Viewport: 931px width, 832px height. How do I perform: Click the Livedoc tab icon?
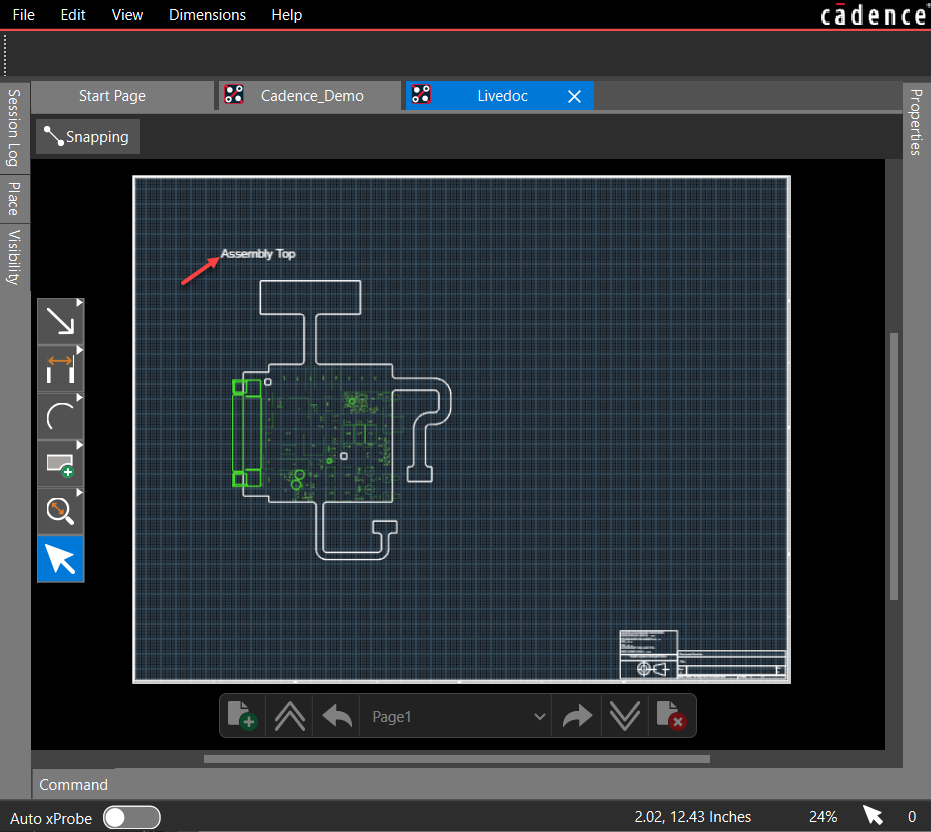click(x=421, y=94)
